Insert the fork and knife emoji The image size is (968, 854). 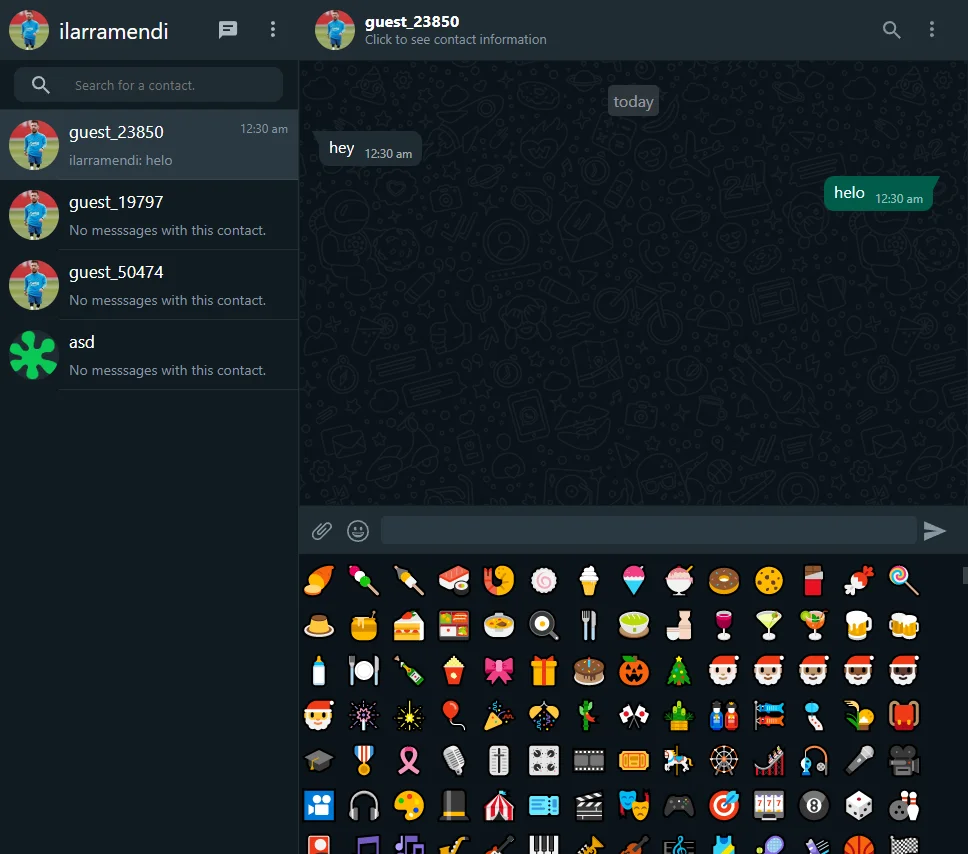tap(589, 626)
